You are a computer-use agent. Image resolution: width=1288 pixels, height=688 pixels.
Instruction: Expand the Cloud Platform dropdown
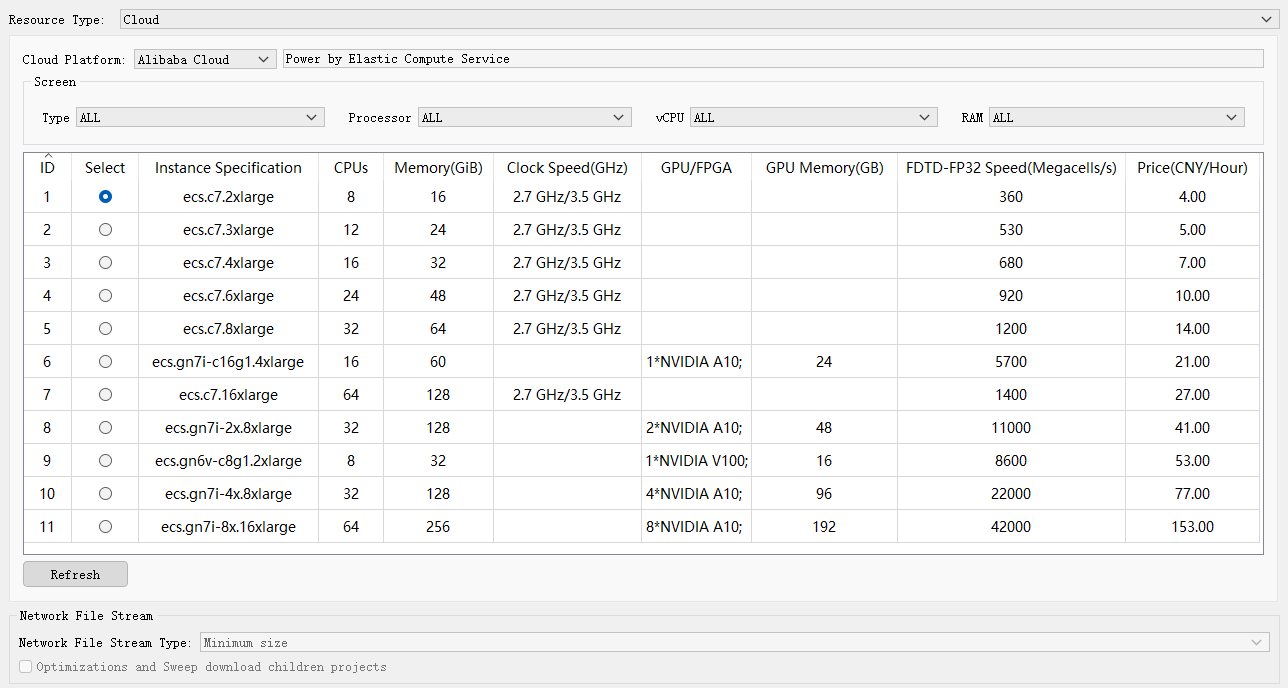click(205, 59)
